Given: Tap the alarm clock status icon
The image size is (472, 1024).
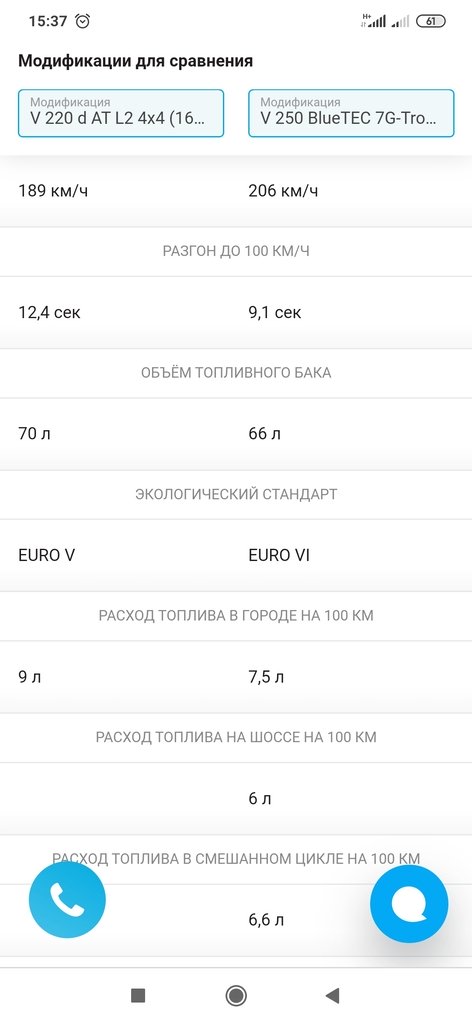Looking at the screenshot, I should [83, 21].
